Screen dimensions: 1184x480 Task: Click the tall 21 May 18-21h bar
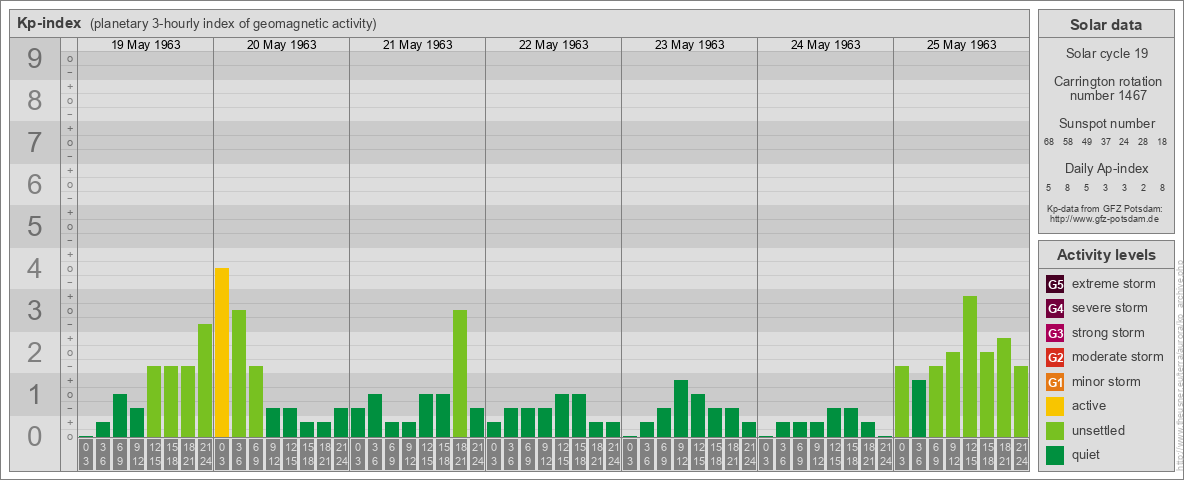click(460, 374)
